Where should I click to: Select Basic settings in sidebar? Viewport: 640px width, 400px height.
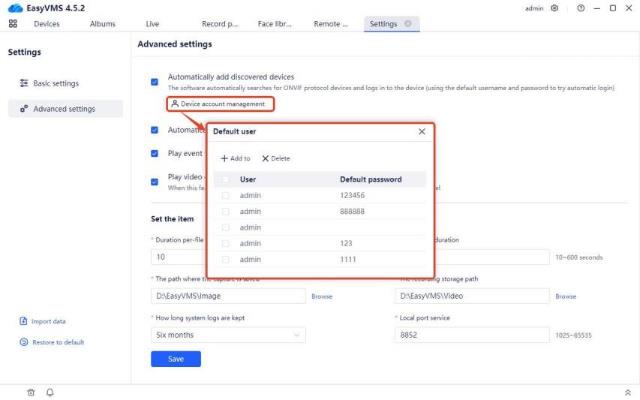[55, 83]
